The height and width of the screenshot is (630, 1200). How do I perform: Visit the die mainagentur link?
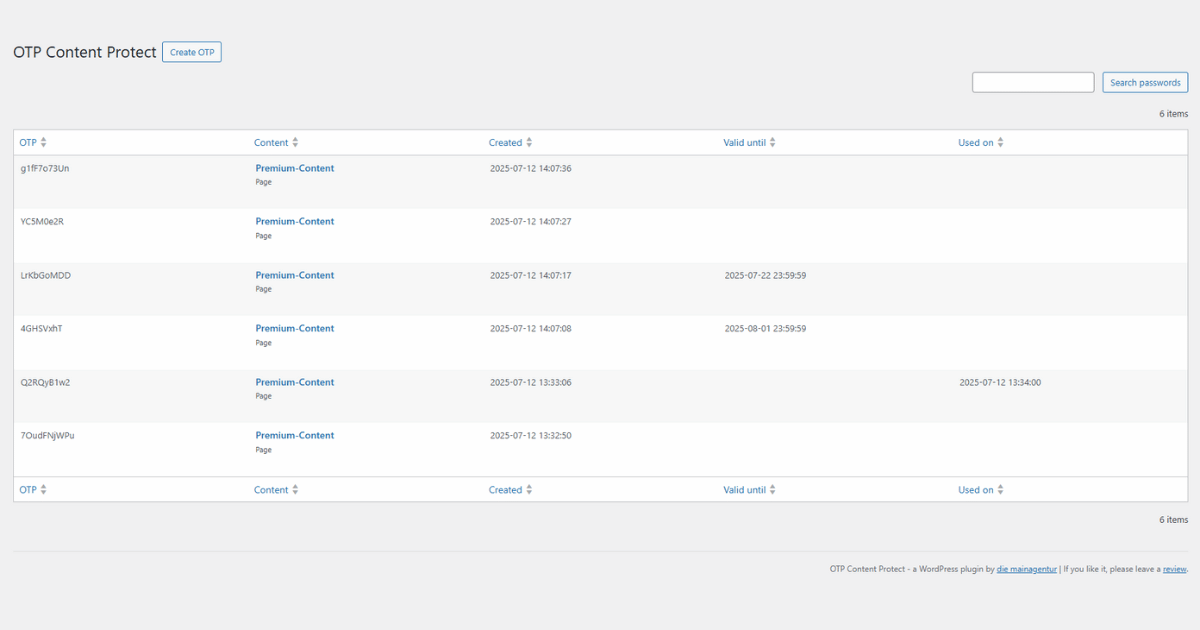(1026, 569)
